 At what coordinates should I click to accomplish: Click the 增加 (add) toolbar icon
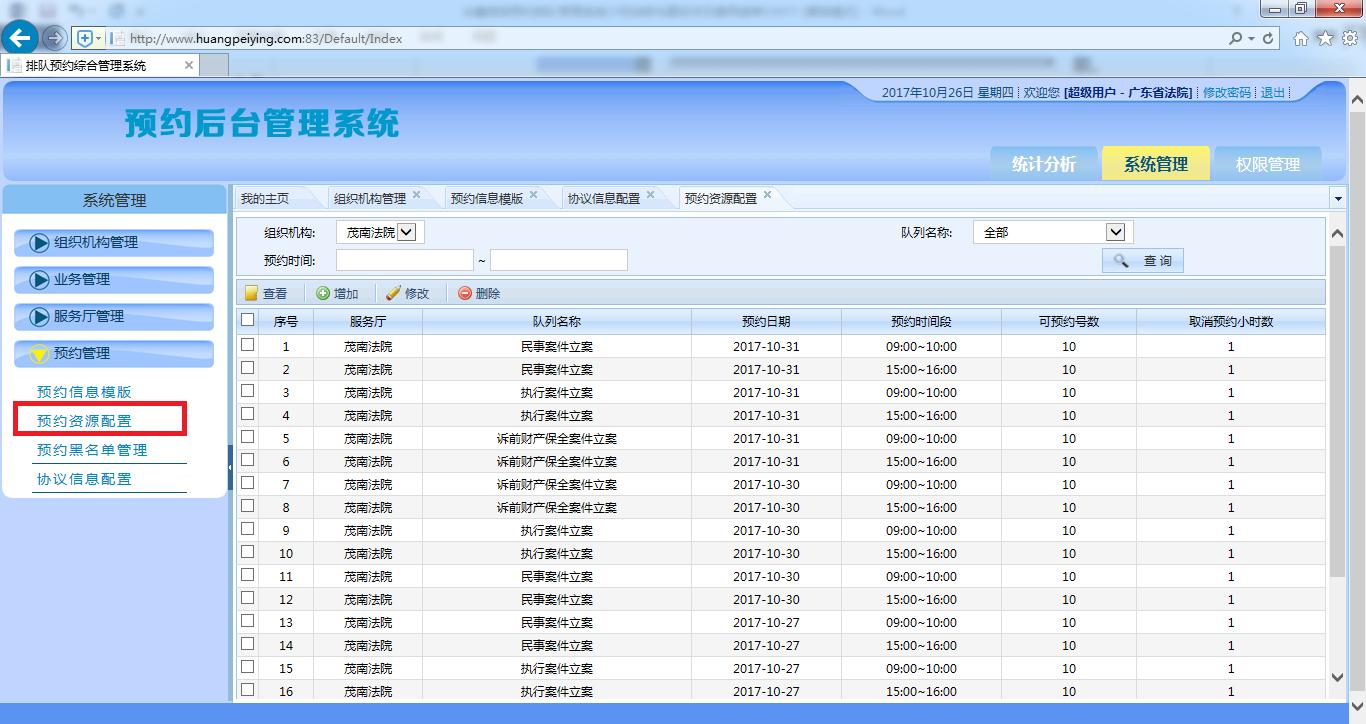(x=323, y=293)
